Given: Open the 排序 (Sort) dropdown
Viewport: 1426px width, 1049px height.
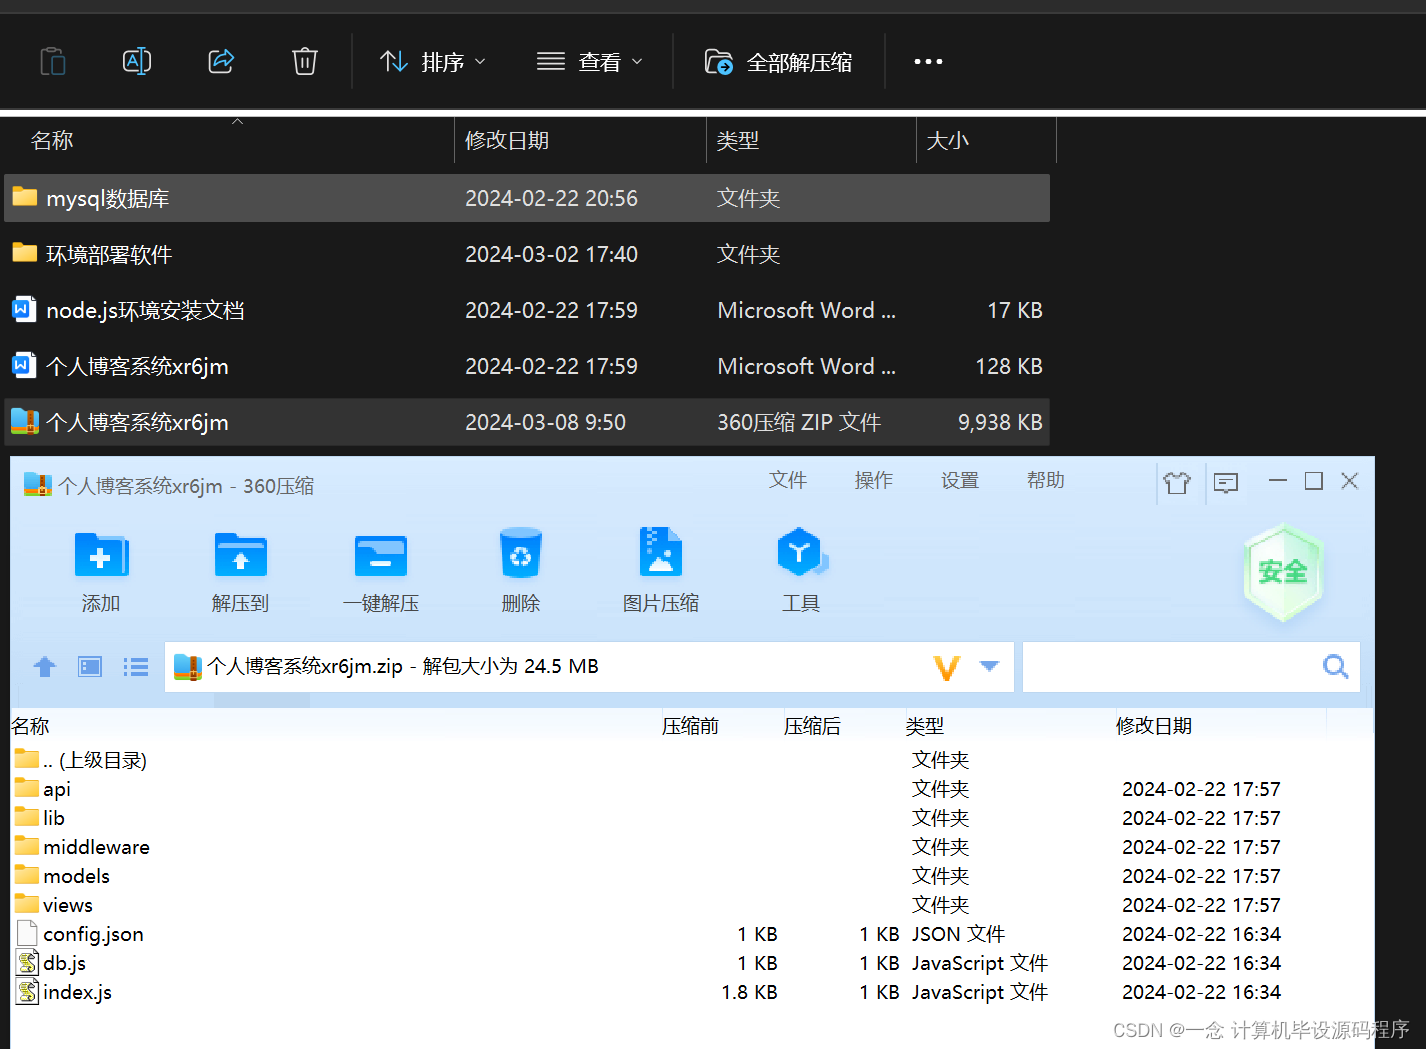Looking at the screenshot, I should tap(433, 61).
